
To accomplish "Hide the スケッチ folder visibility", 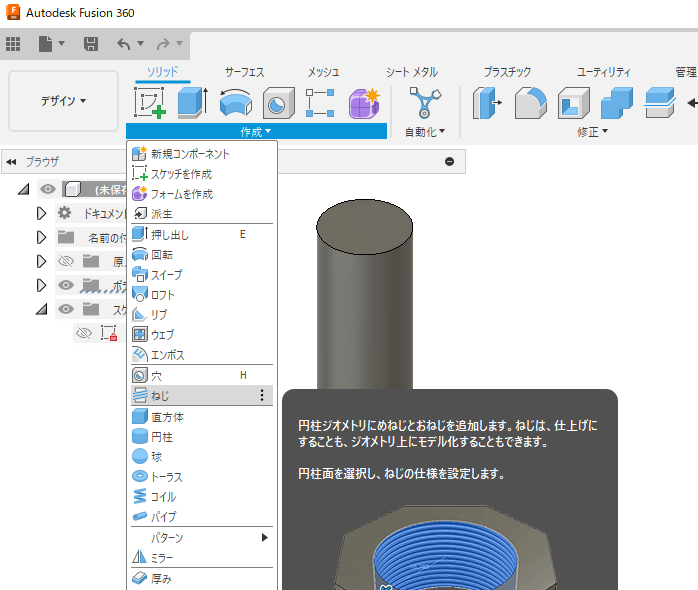I will [x=66, y=309].
